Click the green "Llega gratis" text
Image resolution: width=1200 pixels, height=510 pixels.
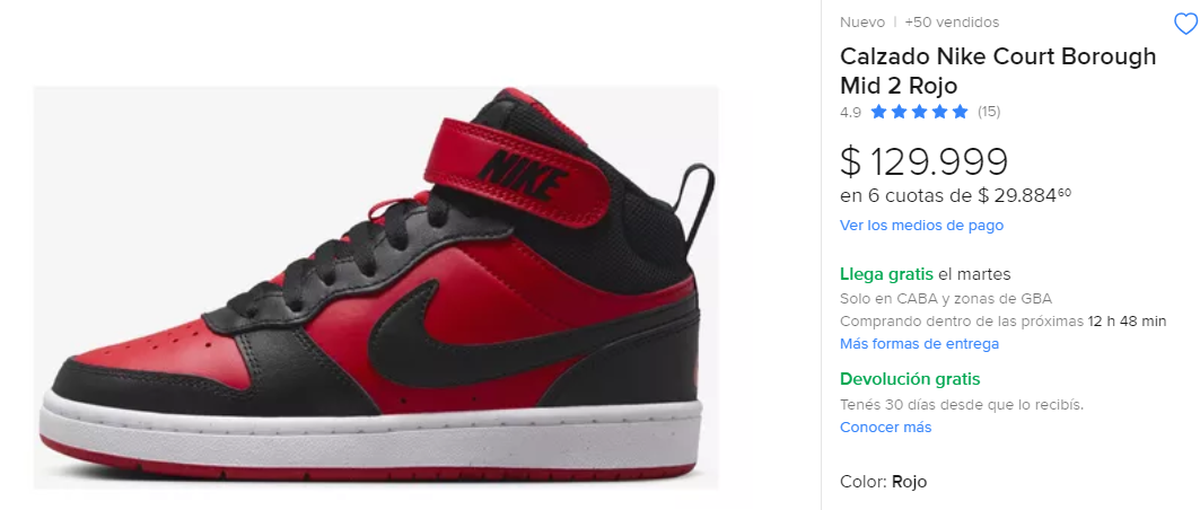[887, 274]
